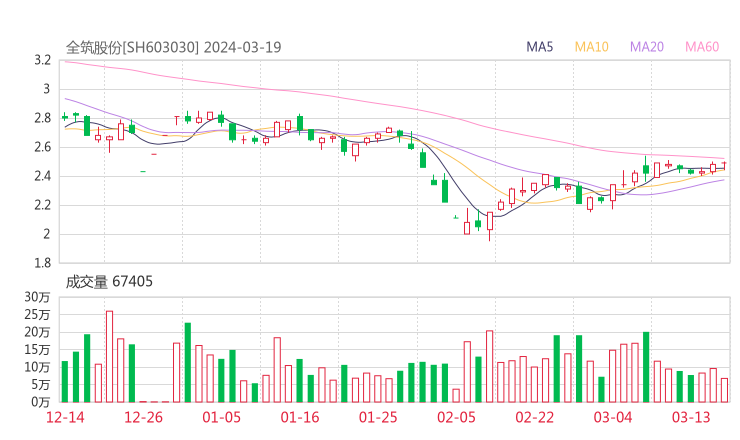Click the 03-04 date axis label
Image resolution: width=740 pixels, height=440 pixels.
[x=613, y=417]
